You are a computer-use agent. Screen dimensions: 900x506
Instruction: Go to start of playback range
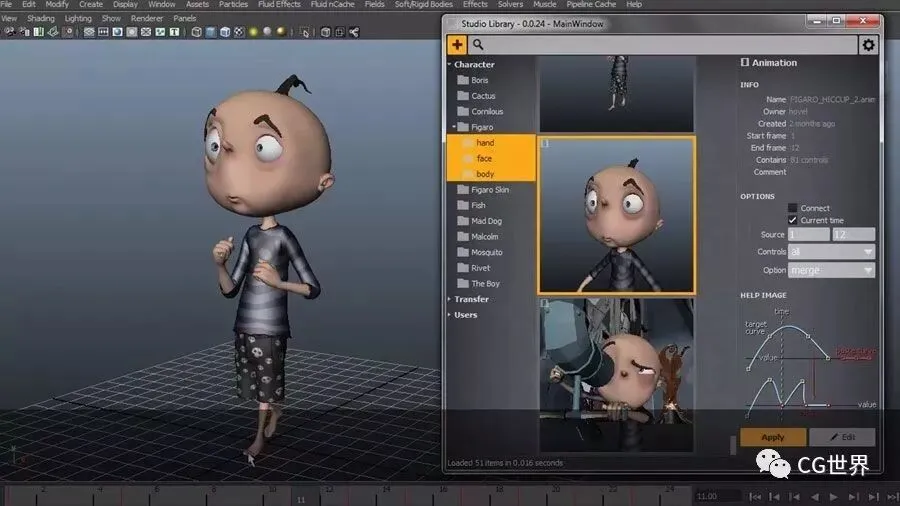(x=755, y=497)
